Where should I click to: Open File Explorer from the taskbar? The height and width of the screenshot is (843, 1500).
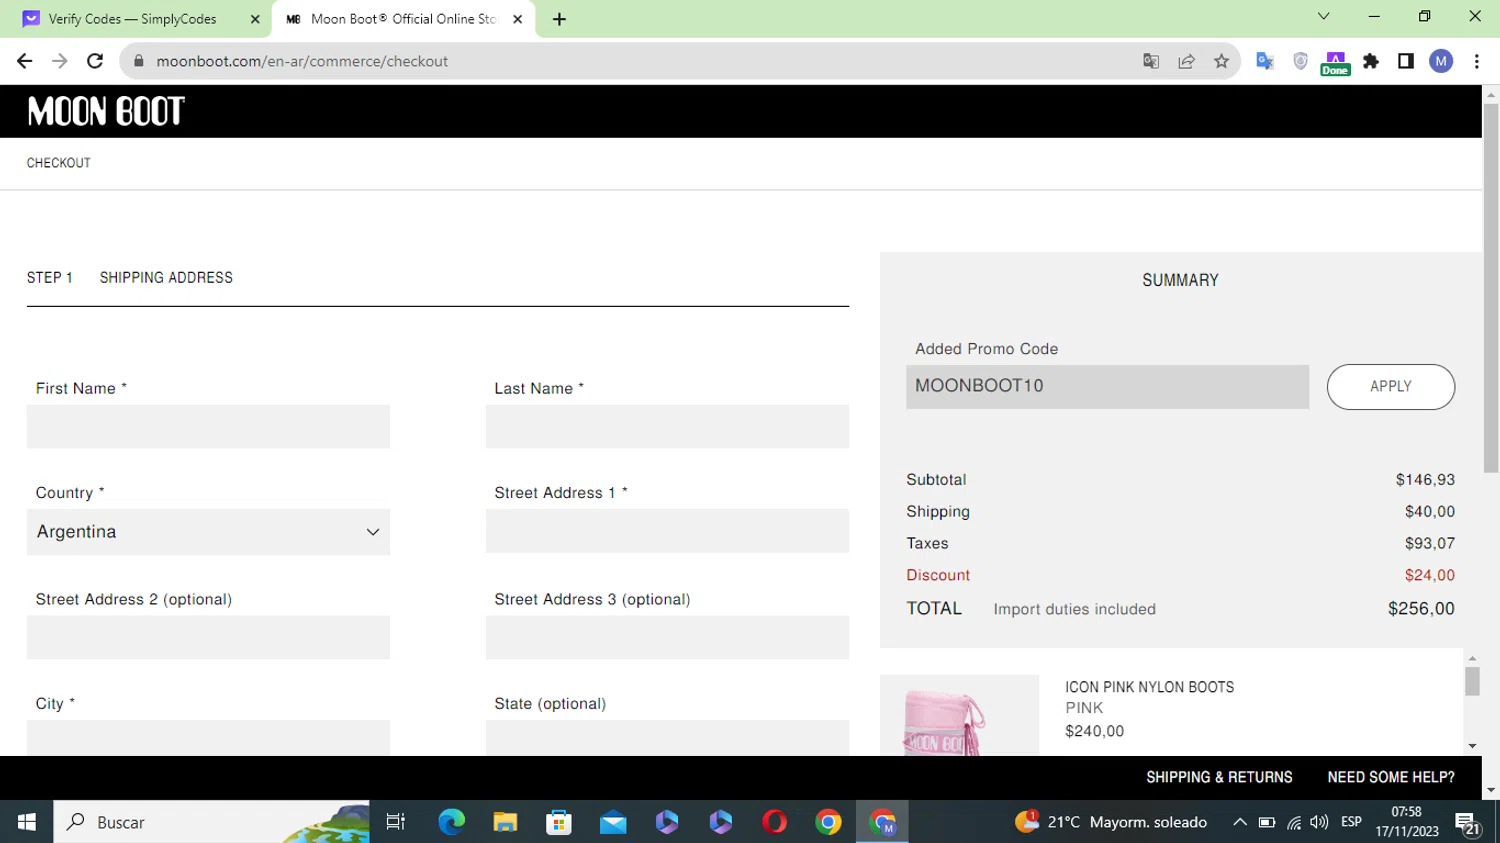[505, 822]
